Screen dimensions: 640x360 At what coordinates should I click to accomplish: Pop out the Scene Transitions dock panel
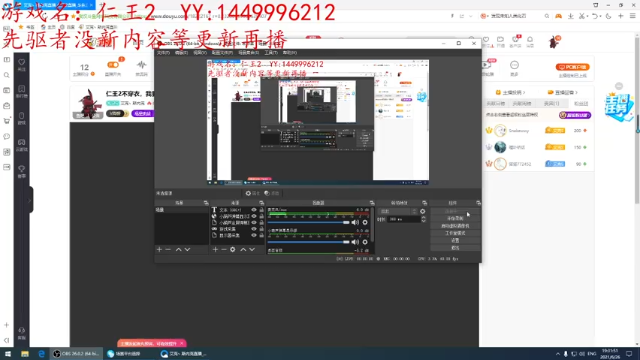click(424, 203)
